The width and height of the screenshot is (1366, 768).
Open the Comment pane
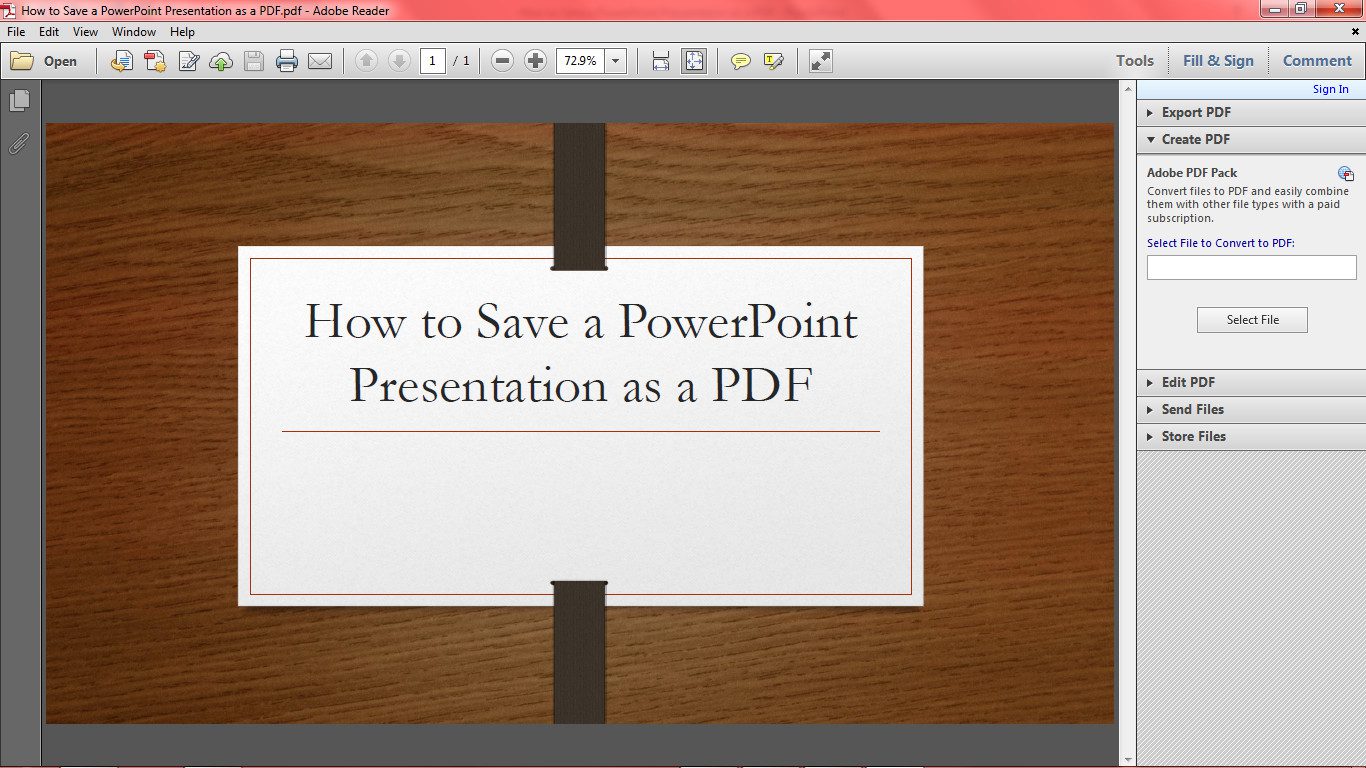(1317, 61)
